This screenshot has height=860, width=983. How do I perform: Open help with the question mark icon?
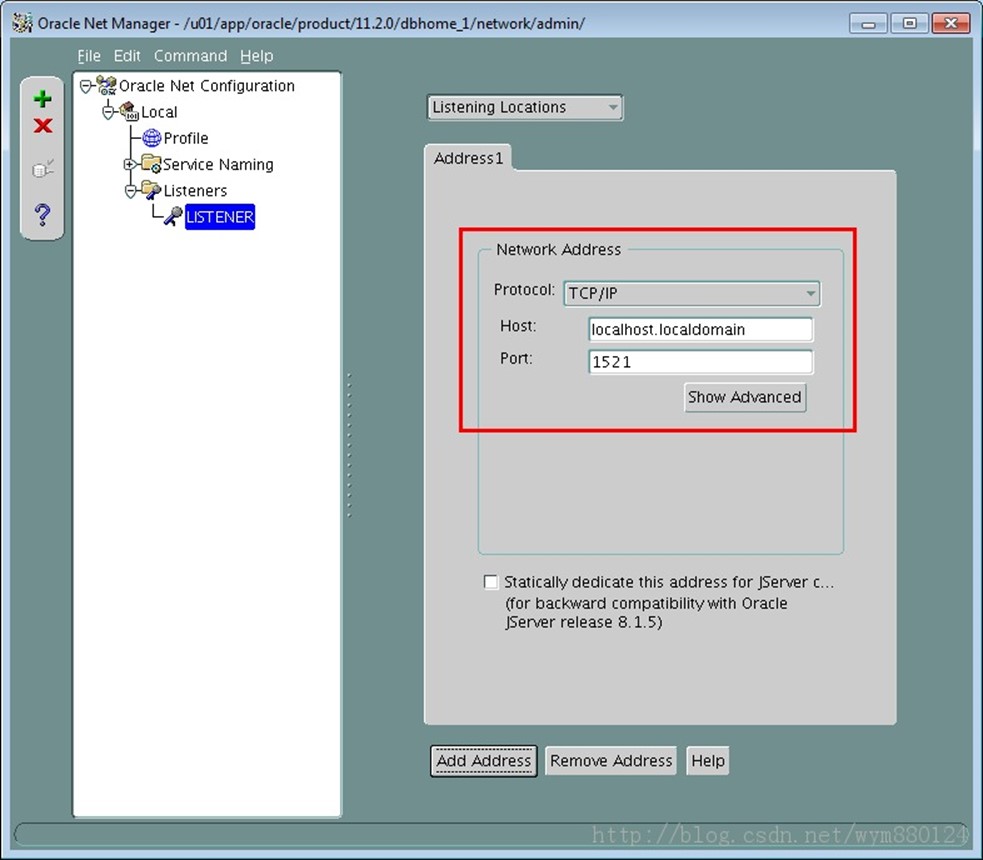(42, 214)
